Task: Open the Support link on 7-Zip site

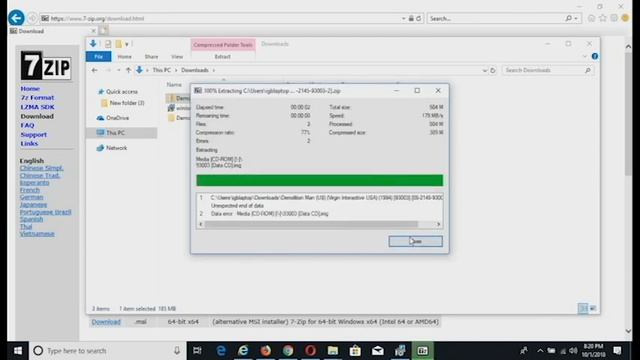Action: [33, 134]
